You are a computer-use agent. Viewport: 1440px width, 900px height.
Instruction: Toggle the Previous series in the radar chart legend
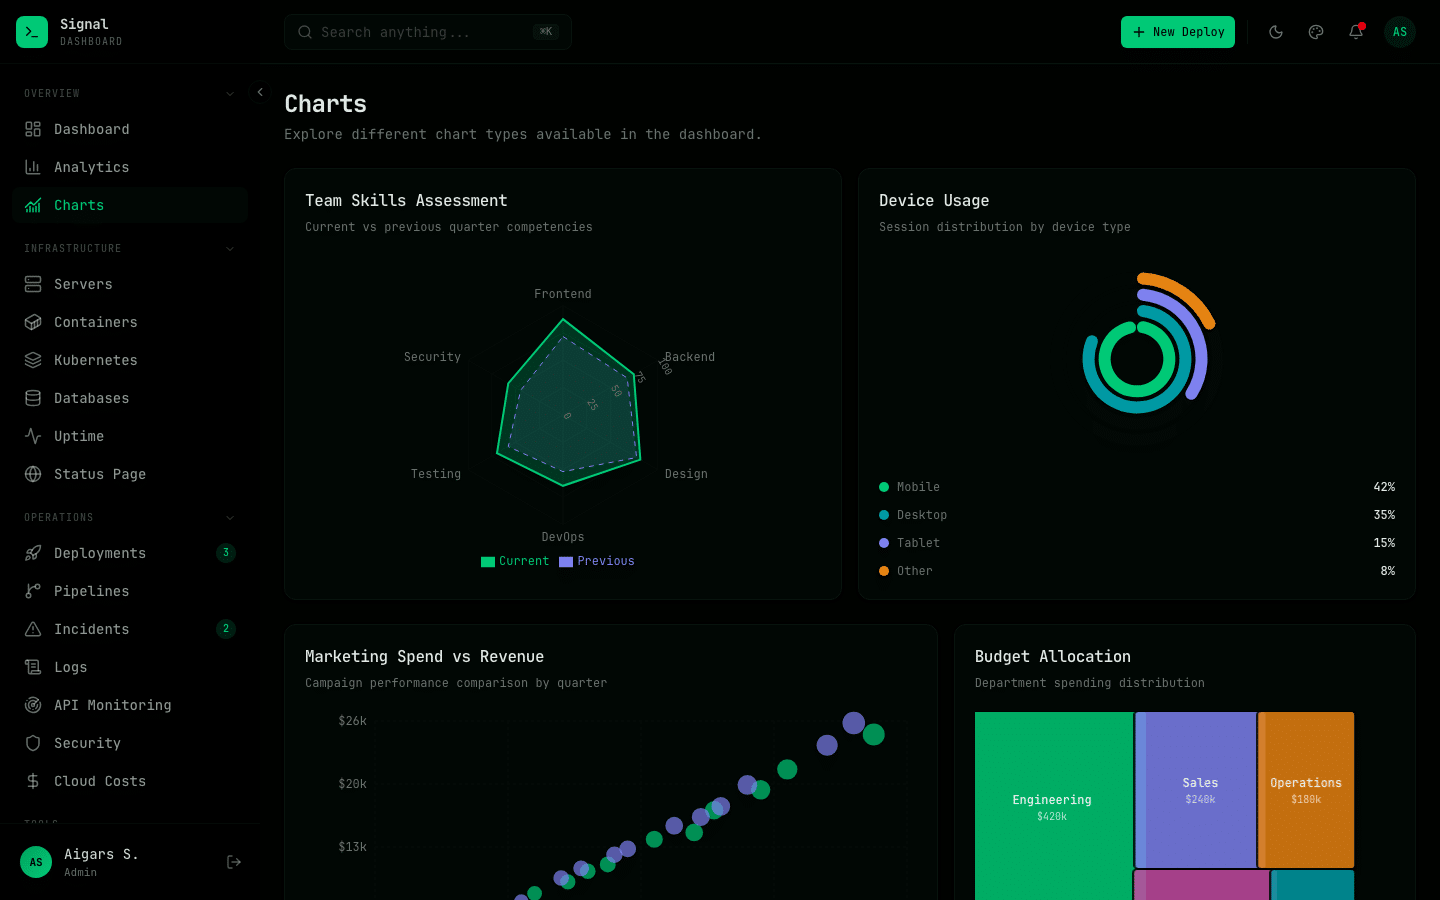point(597,561)
